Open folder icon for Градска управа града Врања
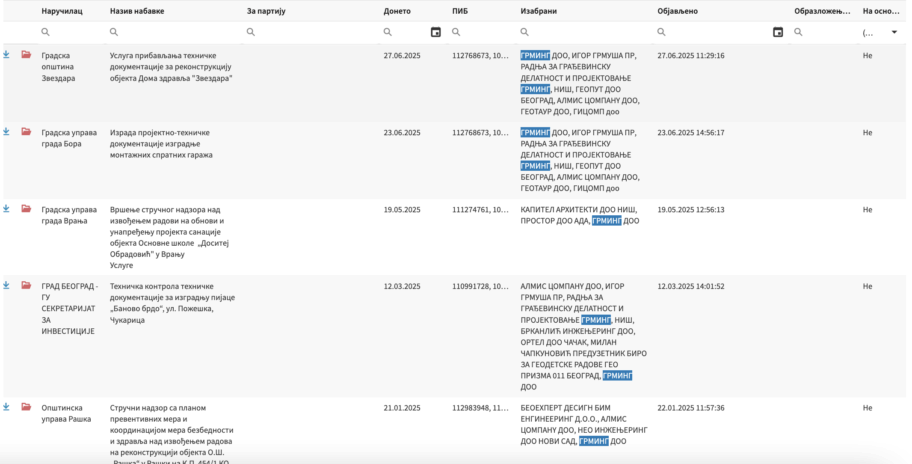Screen dimensions: 912x464 click(26, 209)
